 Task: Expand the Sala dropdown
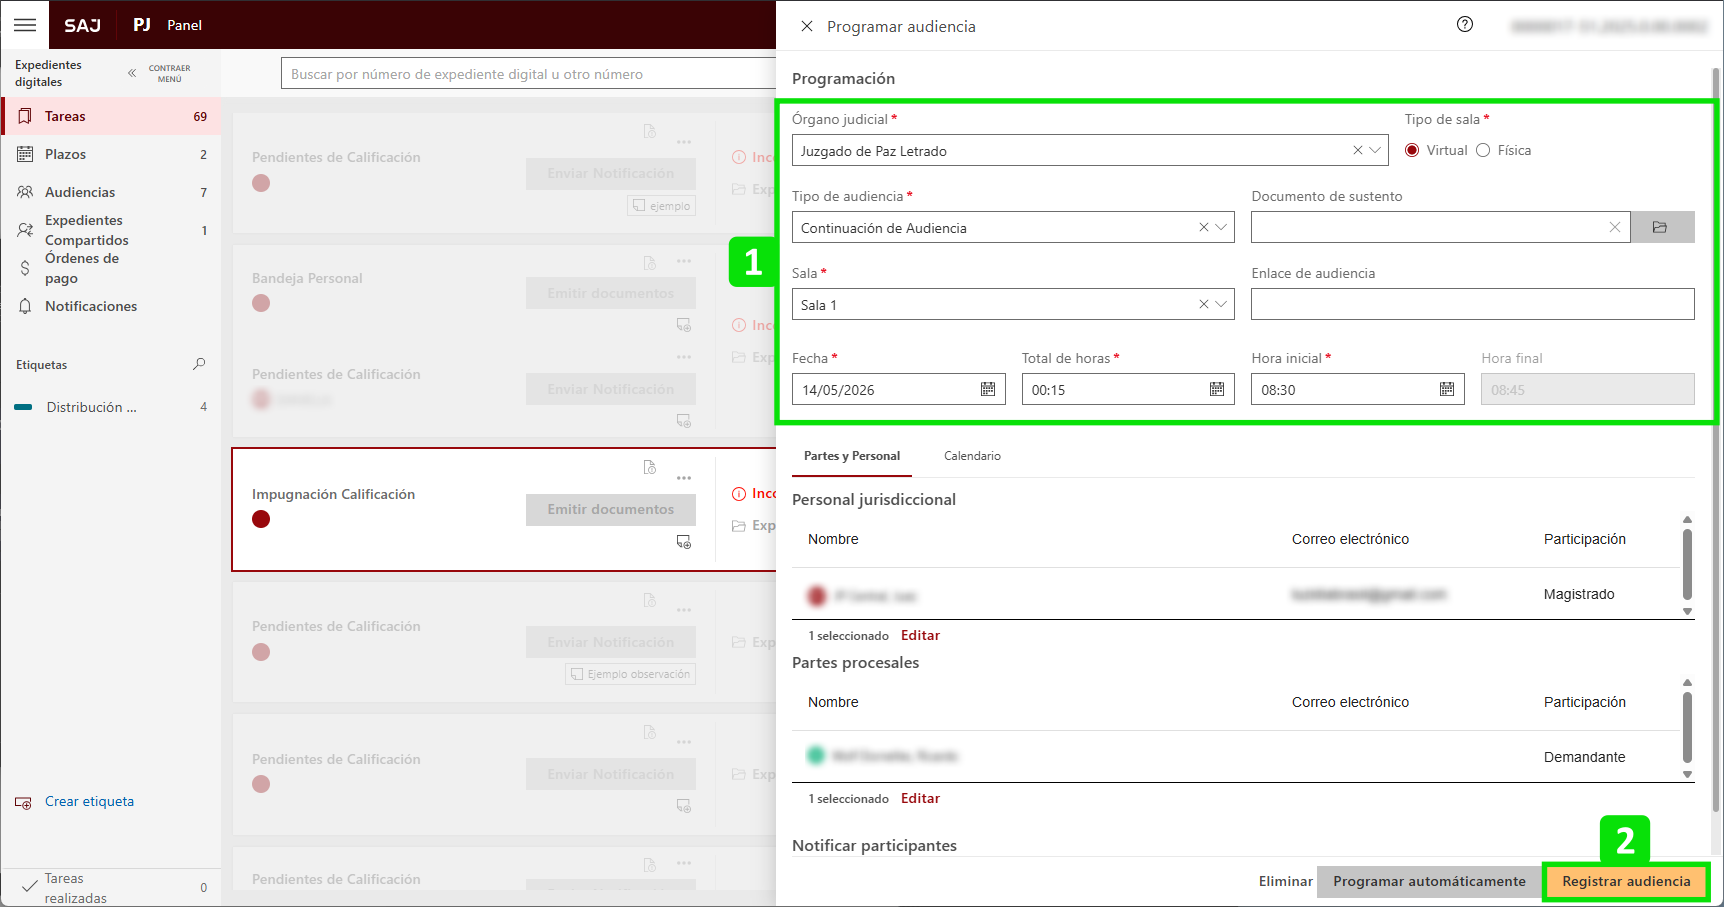[1221, 304]
